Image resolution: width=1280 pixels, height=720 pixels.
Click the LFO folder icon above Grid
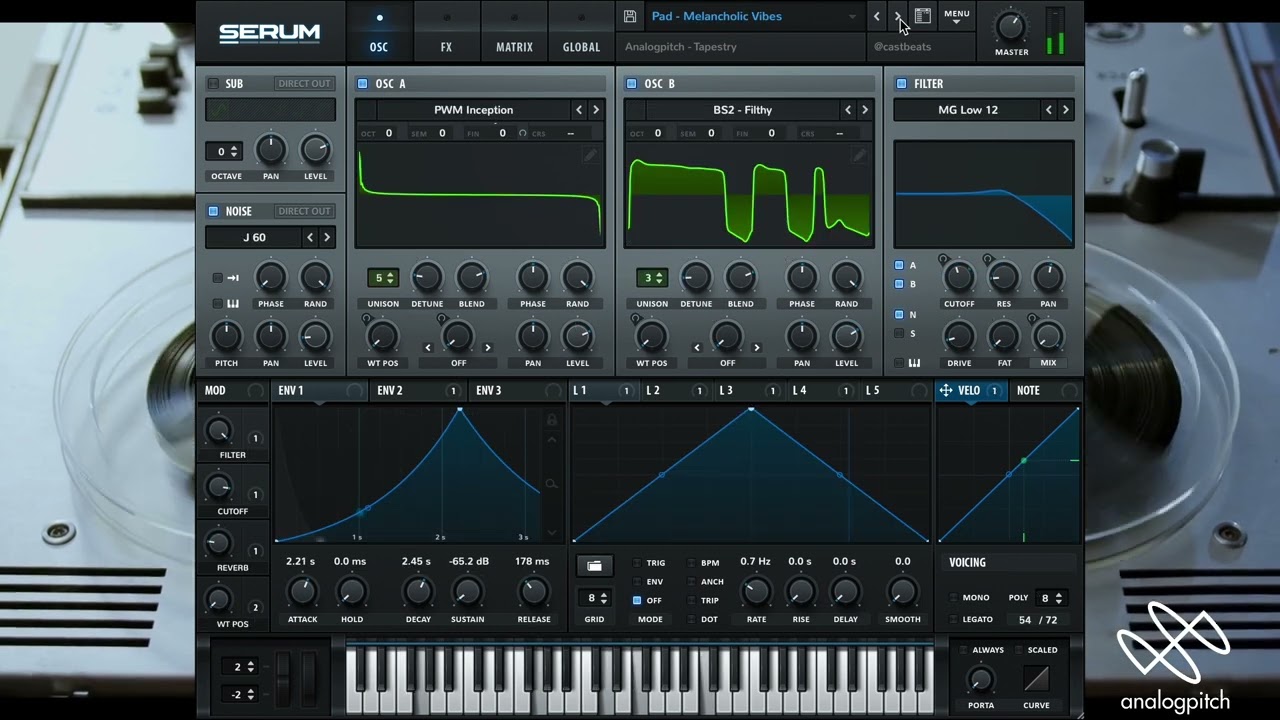pyautogui.click(x=594, y=566)
